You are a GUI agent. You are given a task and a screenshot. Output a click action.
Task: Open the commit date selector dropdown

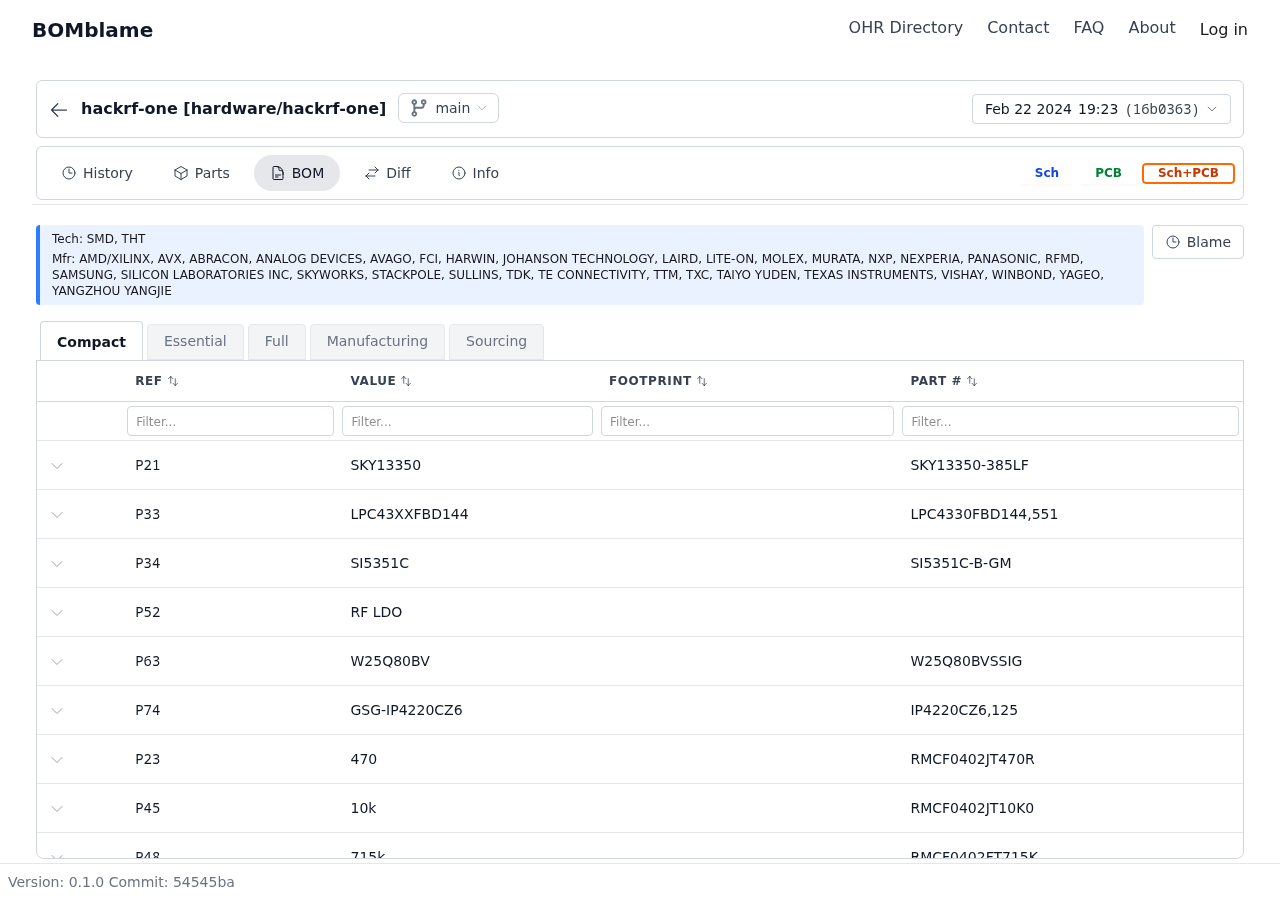pos(1100,109)
